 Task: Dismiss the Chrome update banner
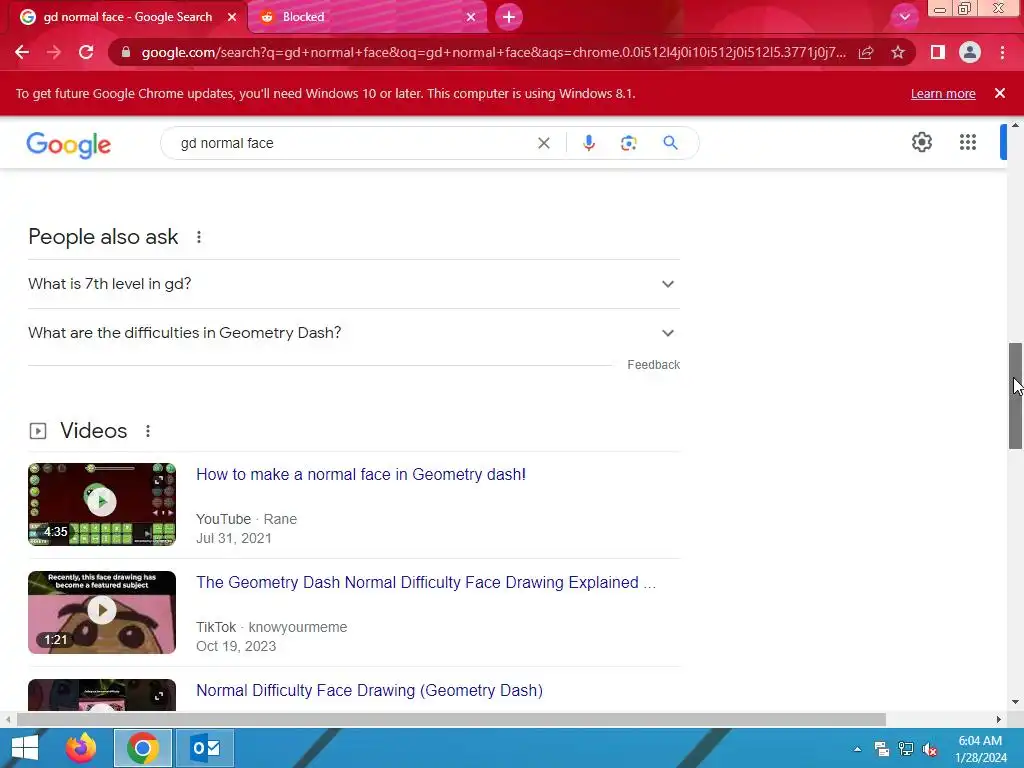pos(999,93)
